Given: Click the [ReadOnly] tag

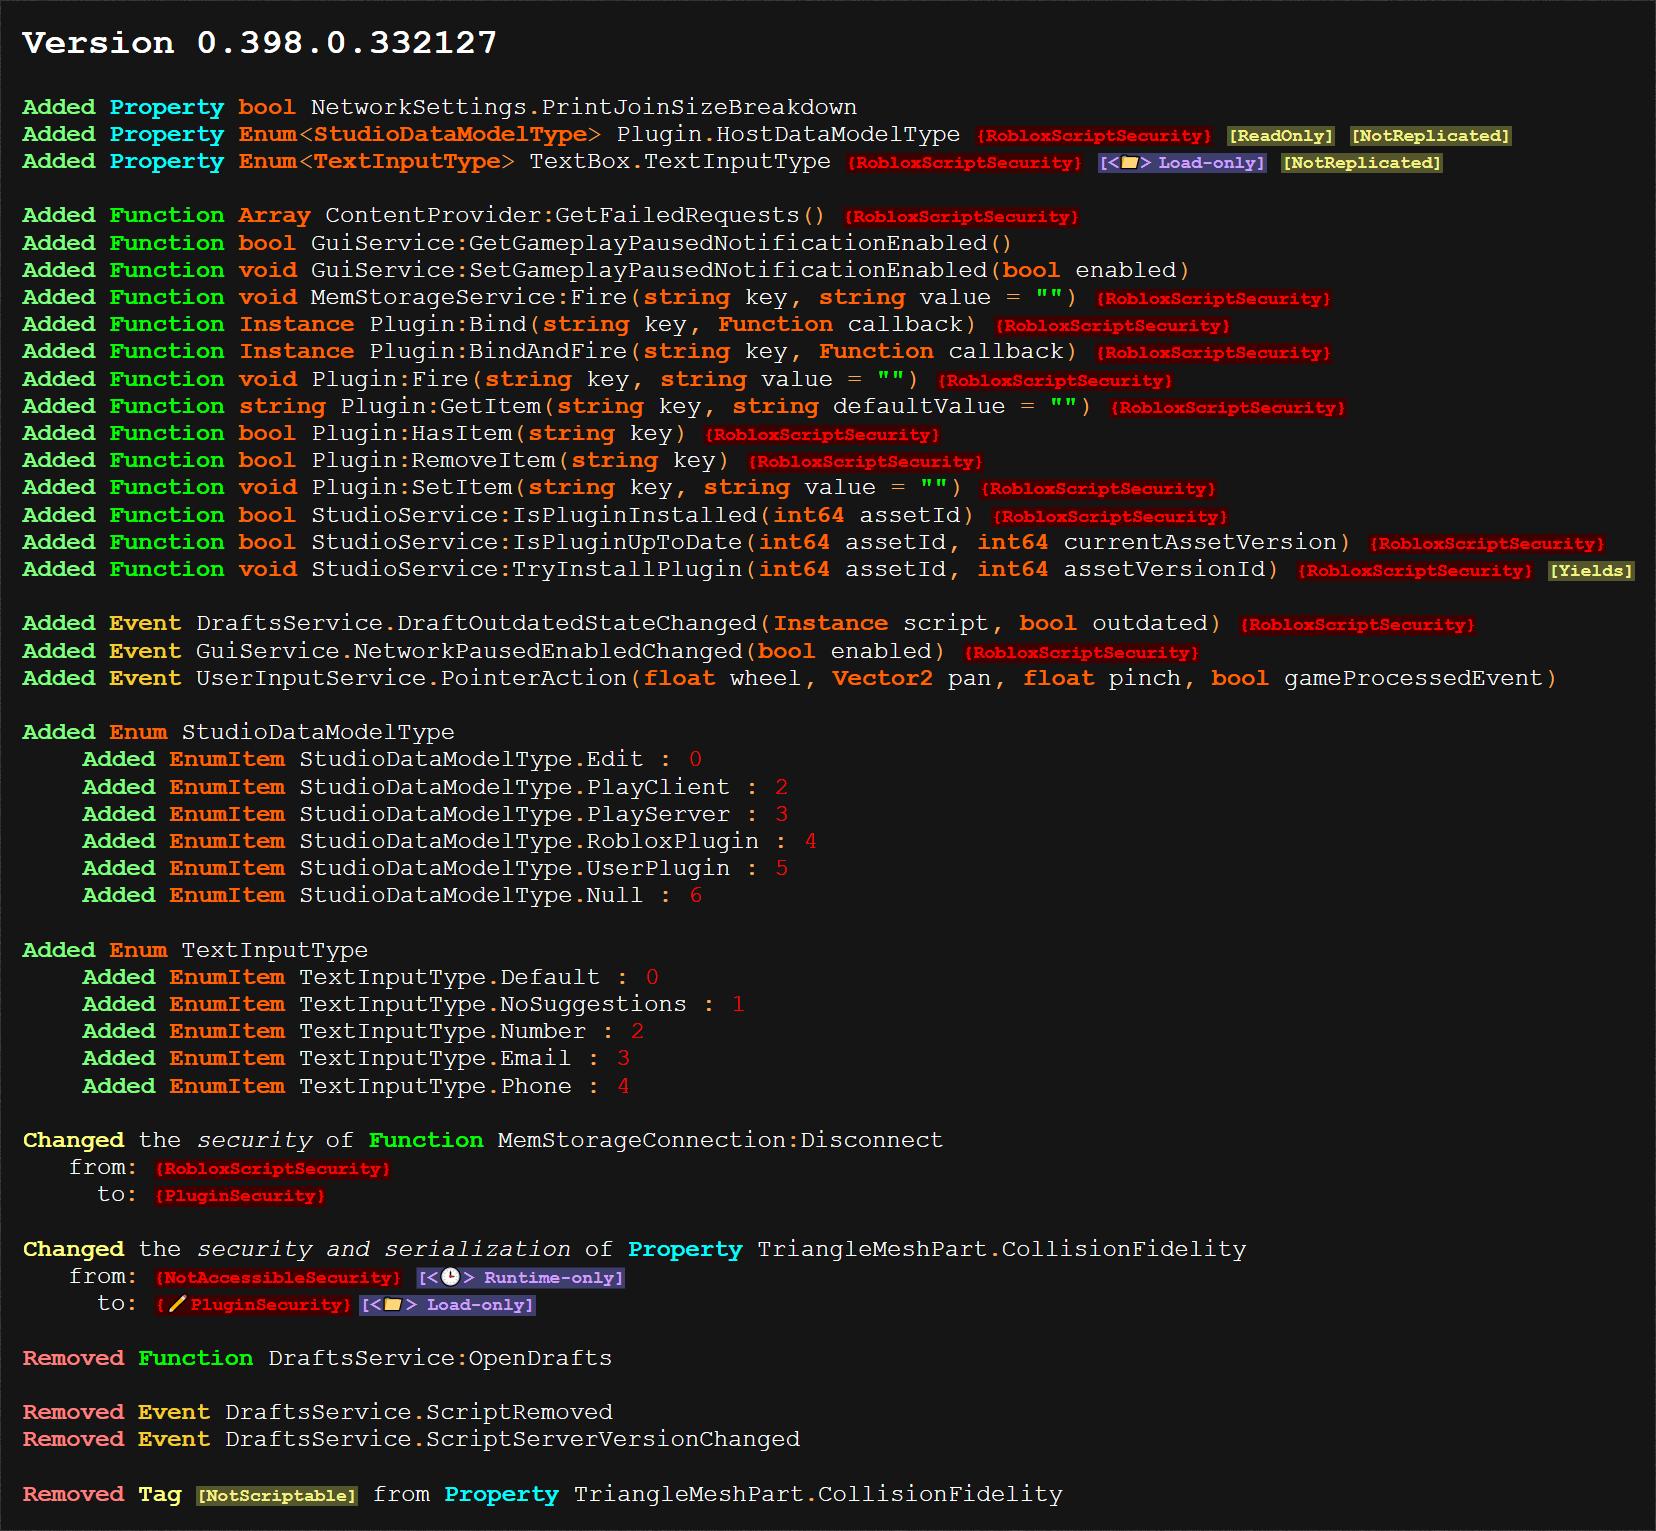Looking at the screenshot, I should (x=1281, y=135).
